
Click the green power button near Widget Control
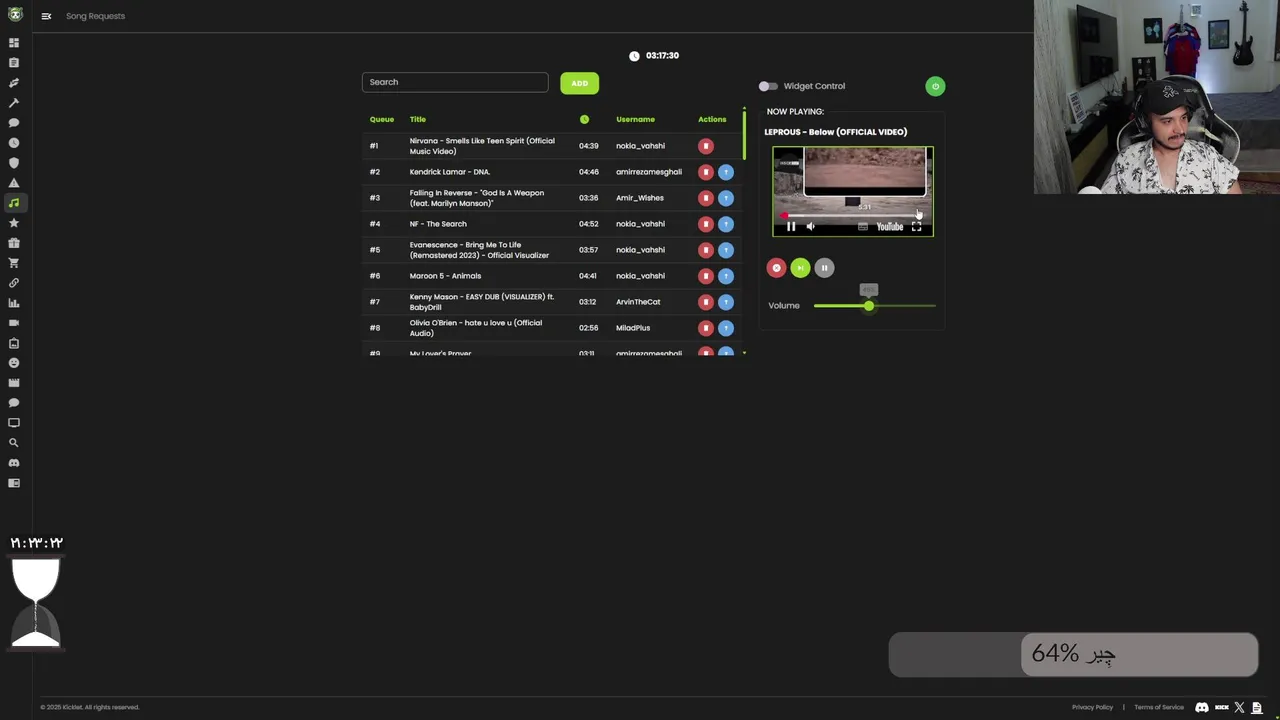tap(935, 86)
